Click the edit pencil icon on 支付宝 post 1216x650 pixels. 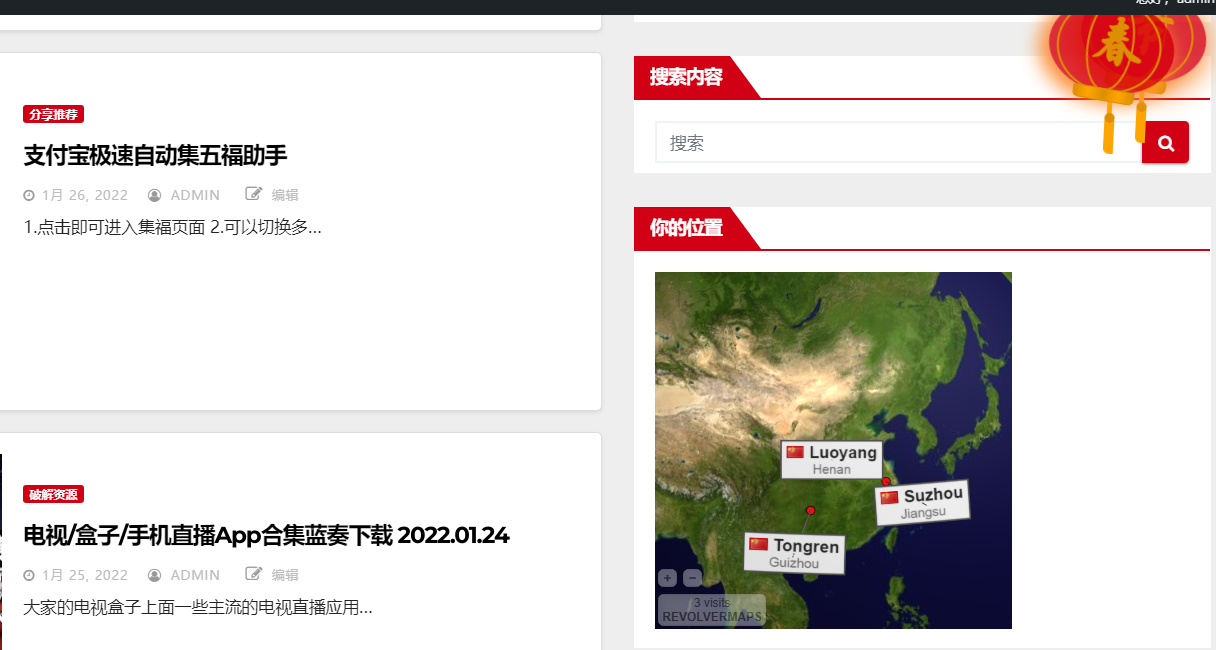(254, 194)
